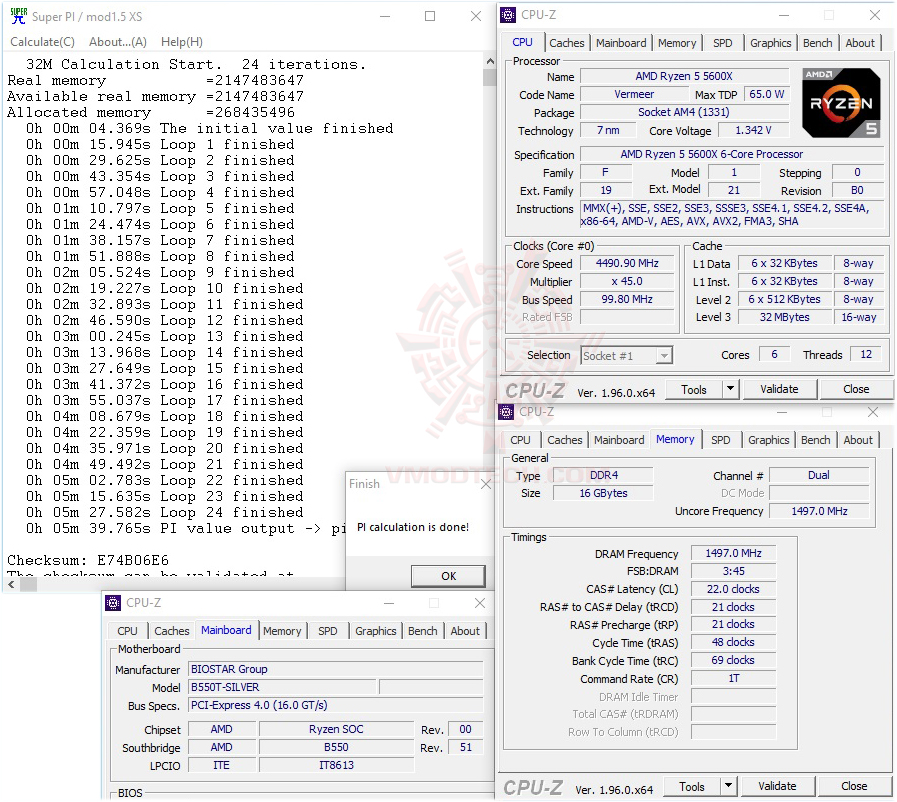Switch to Graphics tab in Memory CPU-Z window
Viewport: 897px width, 802px height.
click(769, 440)
